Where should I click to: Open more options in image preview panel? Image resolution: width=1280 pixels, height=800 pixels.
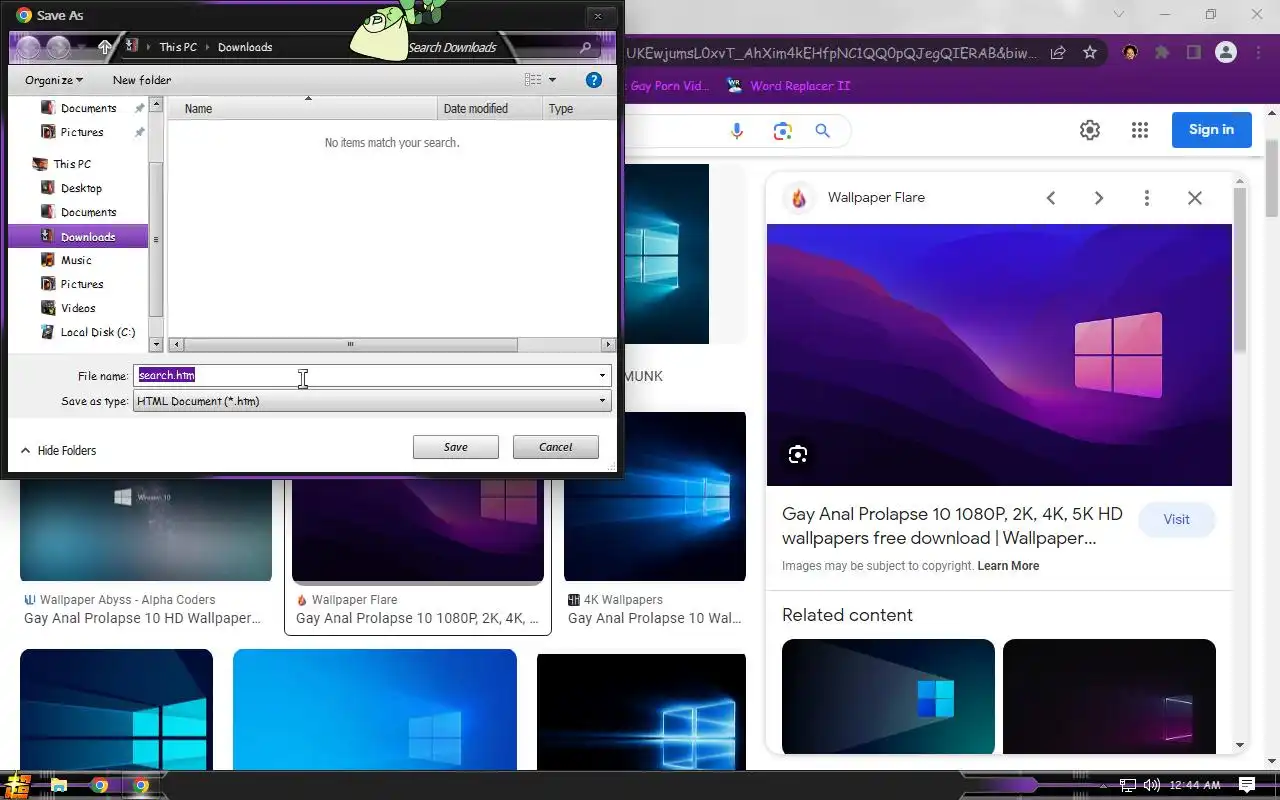pyautogui.click(x=1147, y=198)
